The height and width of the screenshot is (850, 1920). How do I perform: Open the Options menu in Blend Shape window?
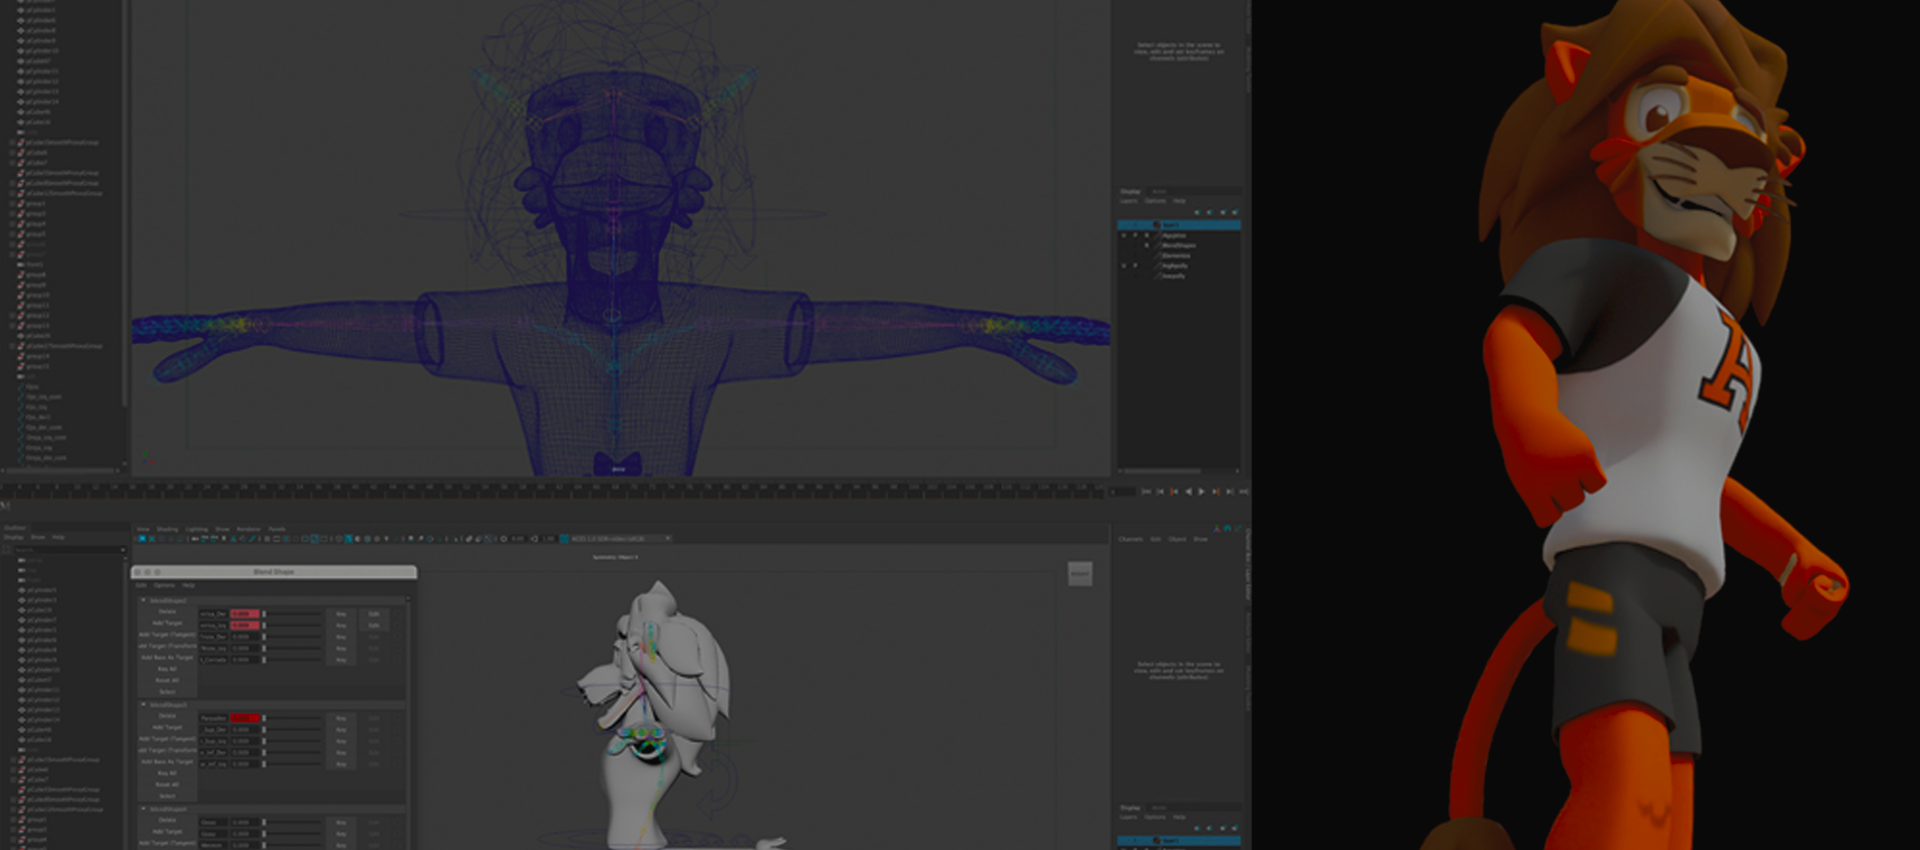[x=164, y=585]
